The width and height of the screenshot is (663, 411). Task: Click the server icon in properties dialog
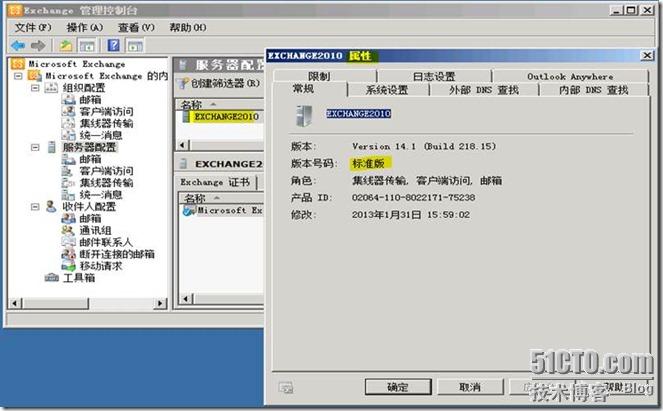[x=304, y=116]
